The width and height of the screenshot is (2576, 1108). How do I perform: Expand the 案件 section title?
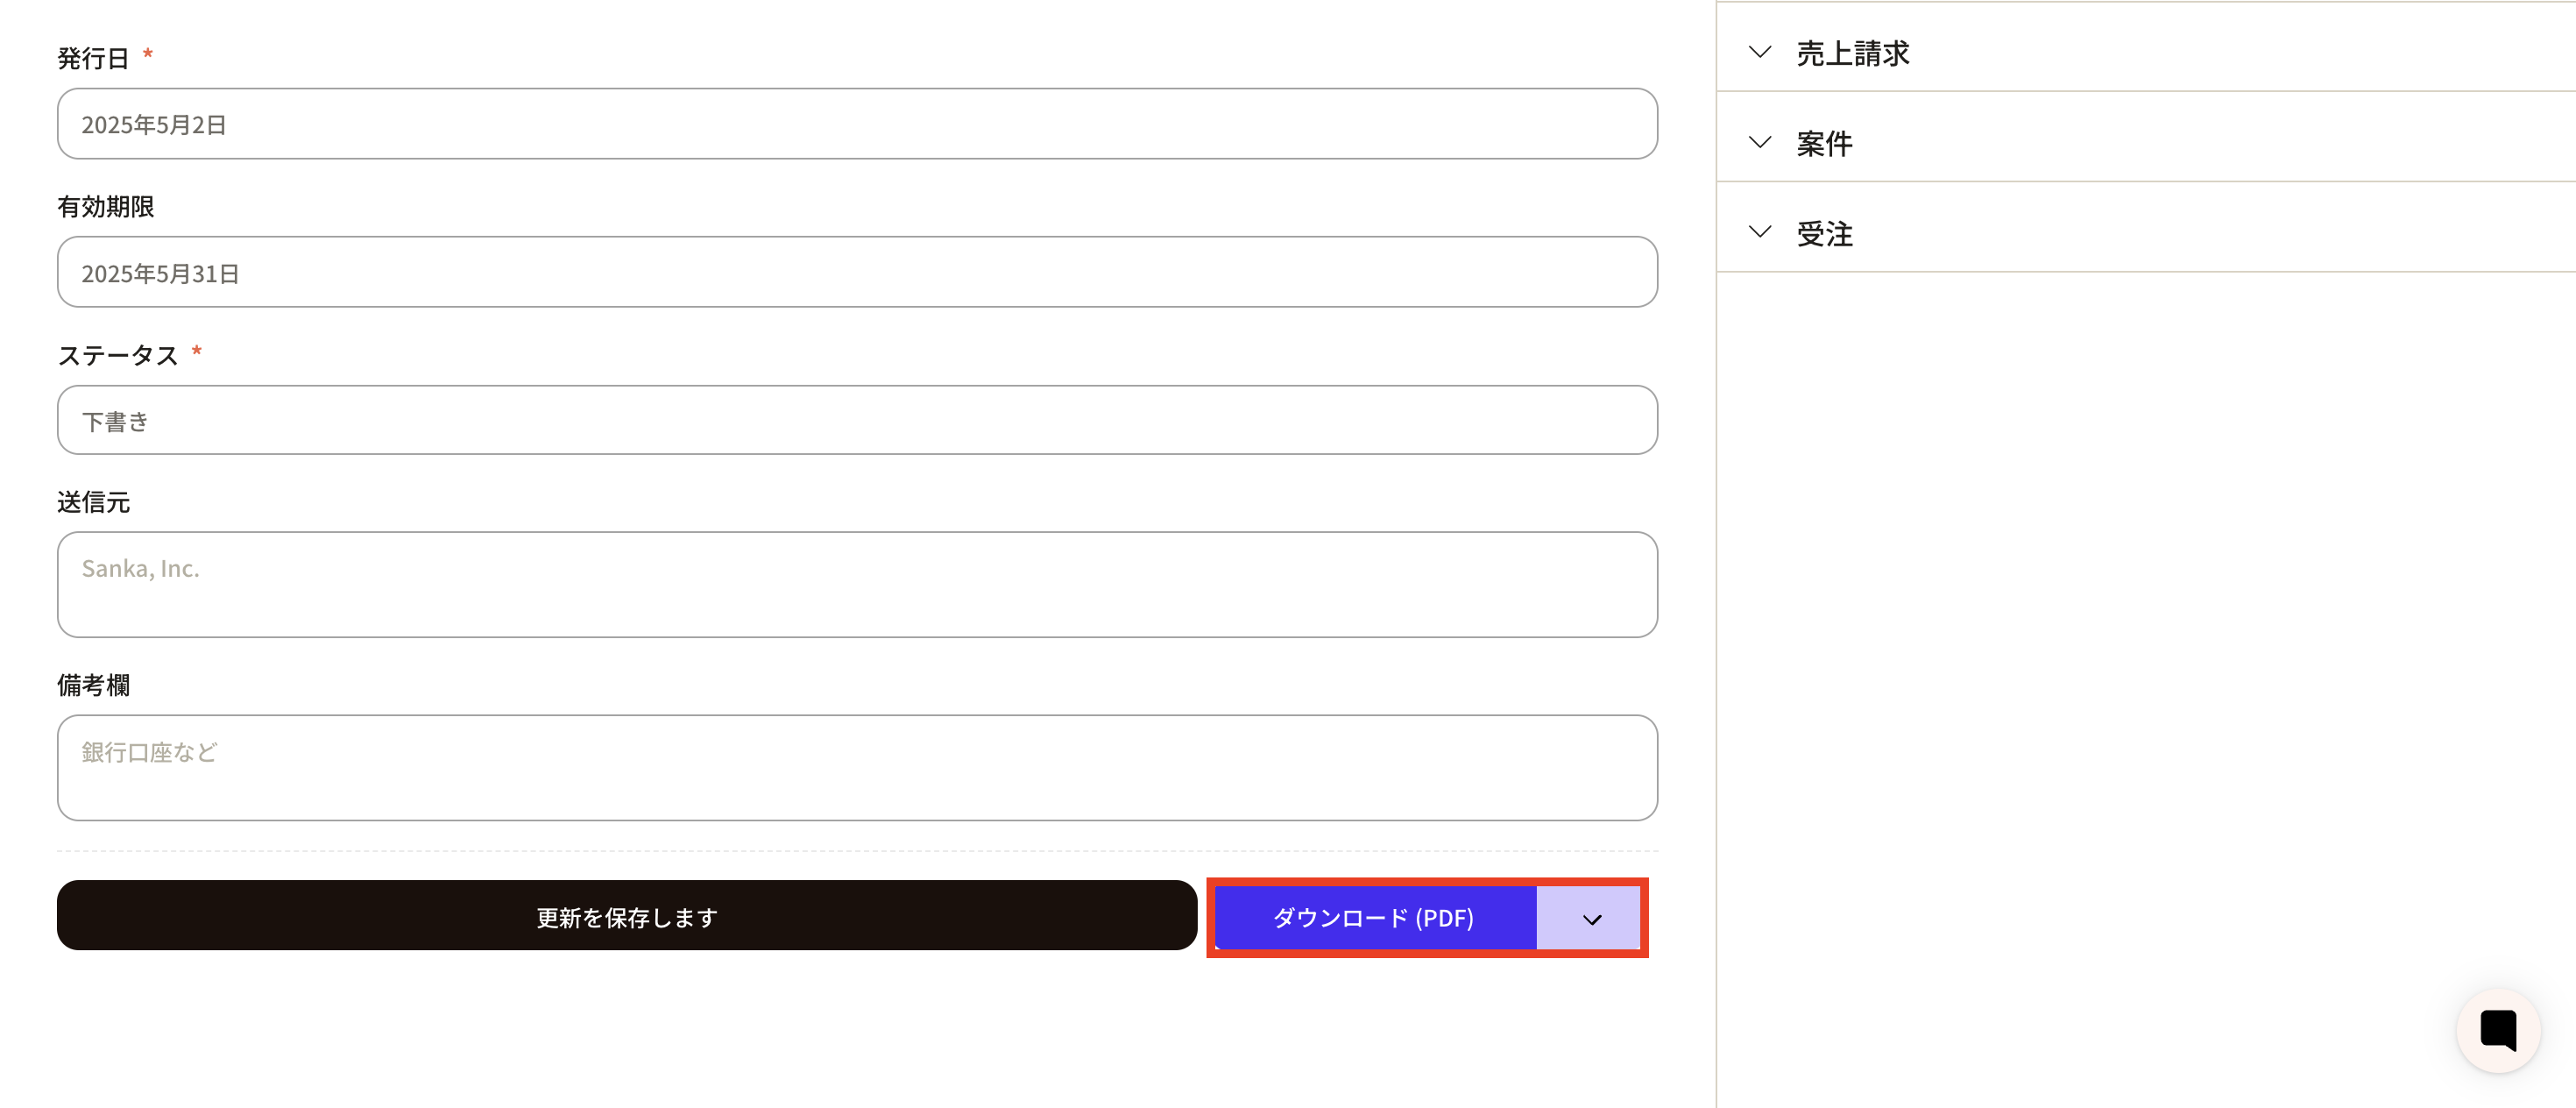[1824, 144]
